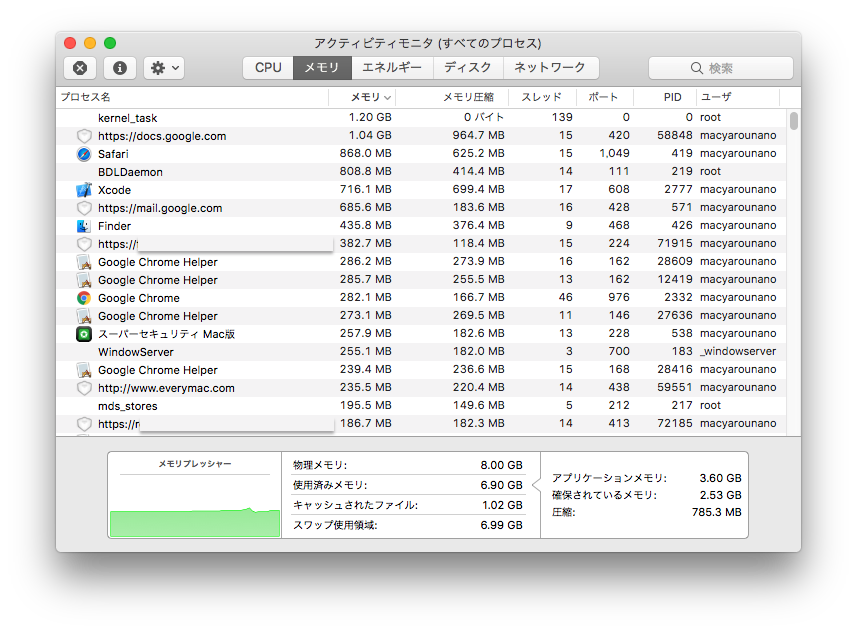Image resolution: width=857 pixels, height=632 pixels.
Task: Click the スーパーセキュリティ Mac版 icon
Action: pos(84,334)
